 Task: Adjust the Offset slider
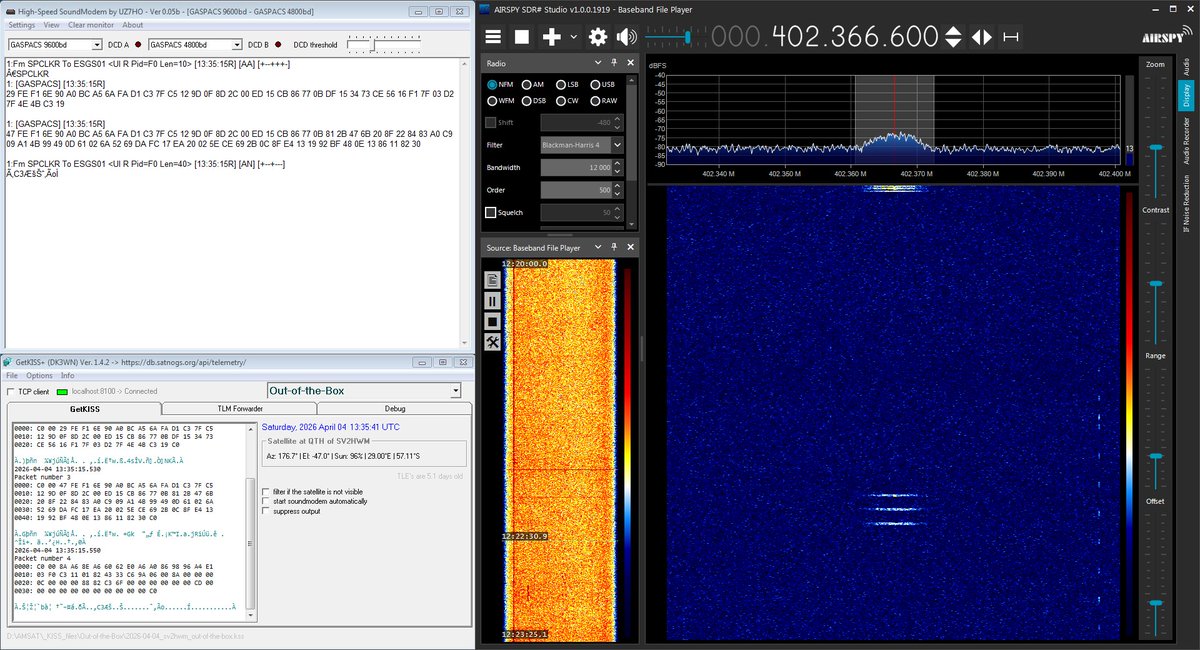1155,603
